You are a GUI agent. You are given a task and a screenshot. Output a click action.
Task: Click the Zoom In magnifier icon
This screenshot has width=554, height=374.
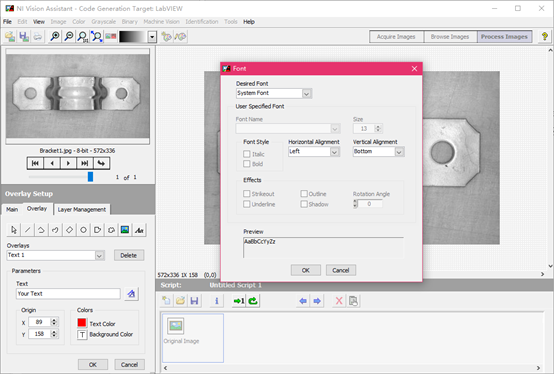(55, 36)
